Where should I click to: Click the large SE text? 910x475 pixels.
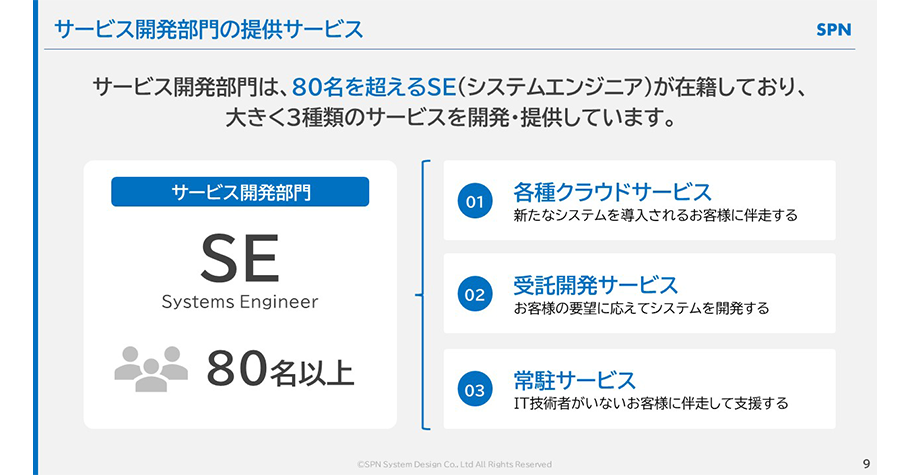pyautogui.click(x=239, y=259)
